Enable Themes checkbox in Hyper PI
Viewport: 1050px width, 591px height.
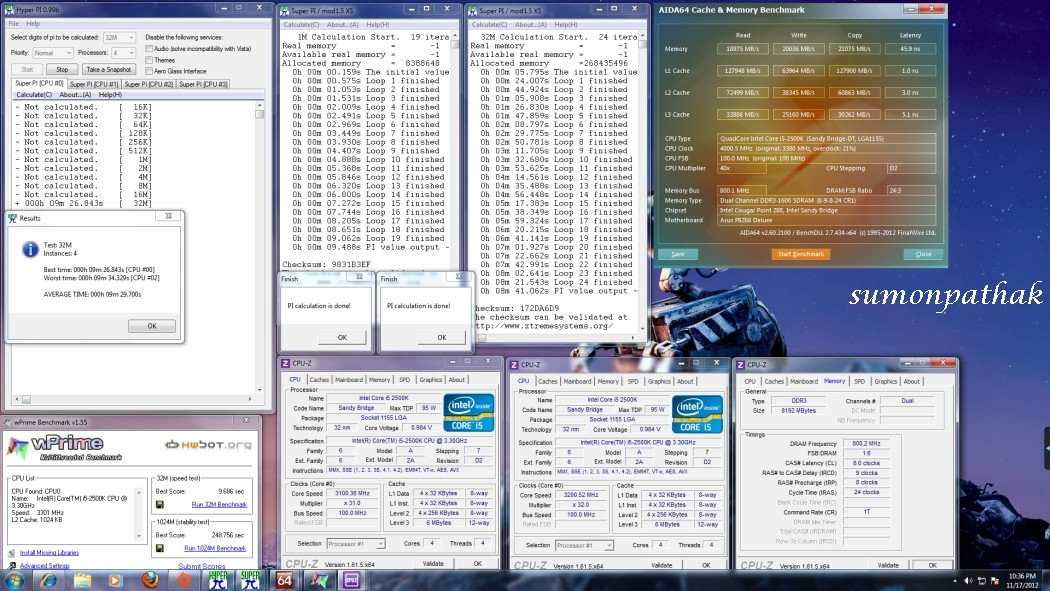pos(149,60)
